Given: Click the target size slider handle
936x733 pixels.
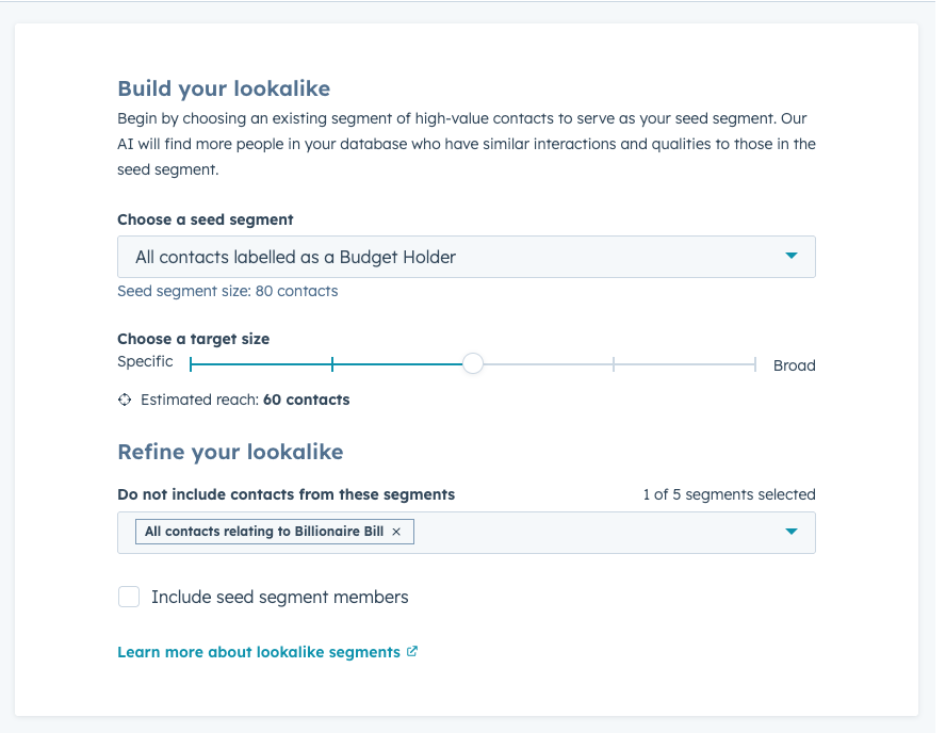Looking at the screenshot, I should (473, 365).
